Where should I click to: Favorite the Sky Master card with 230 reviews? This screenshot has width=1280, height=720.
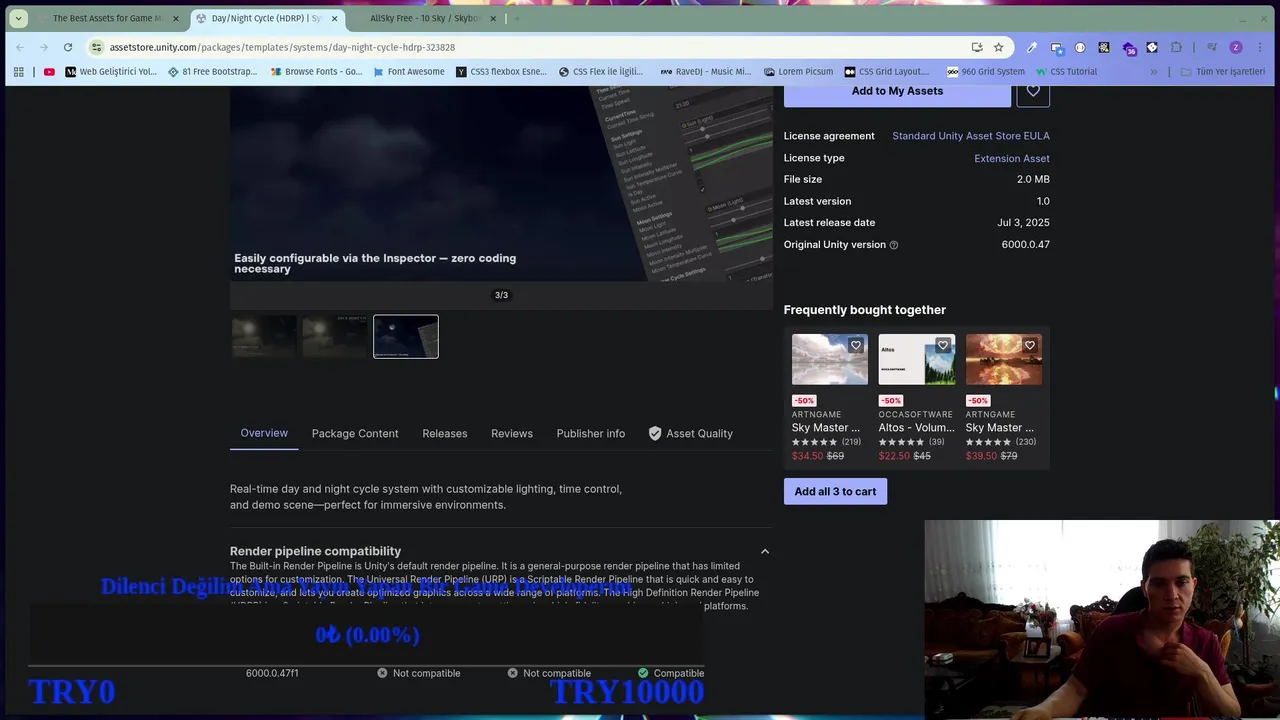[1030, 345]
